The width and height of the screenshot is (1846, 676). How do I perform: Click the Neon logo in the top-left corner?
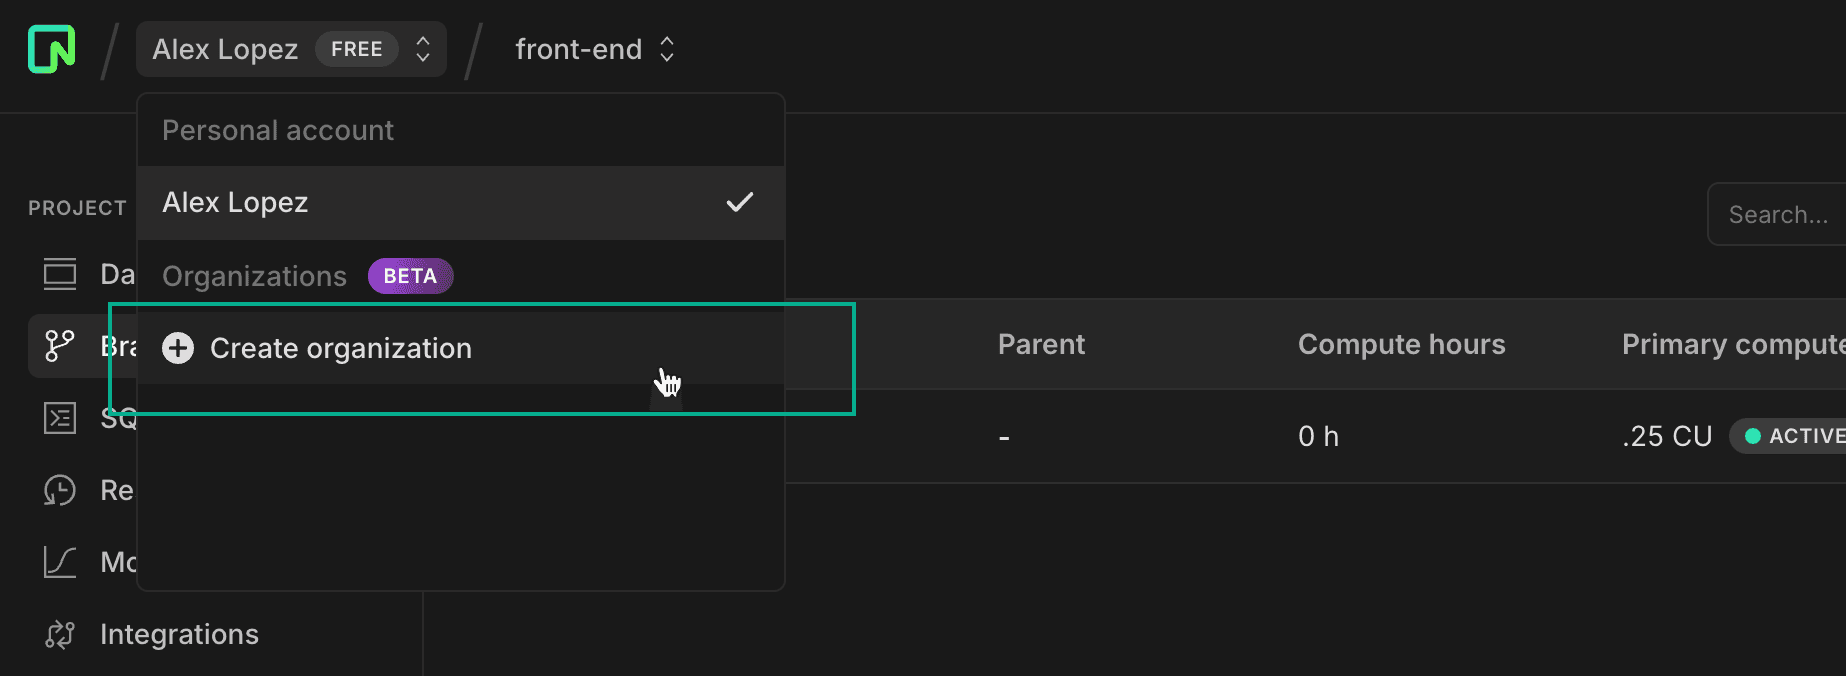tap(51, 48)
